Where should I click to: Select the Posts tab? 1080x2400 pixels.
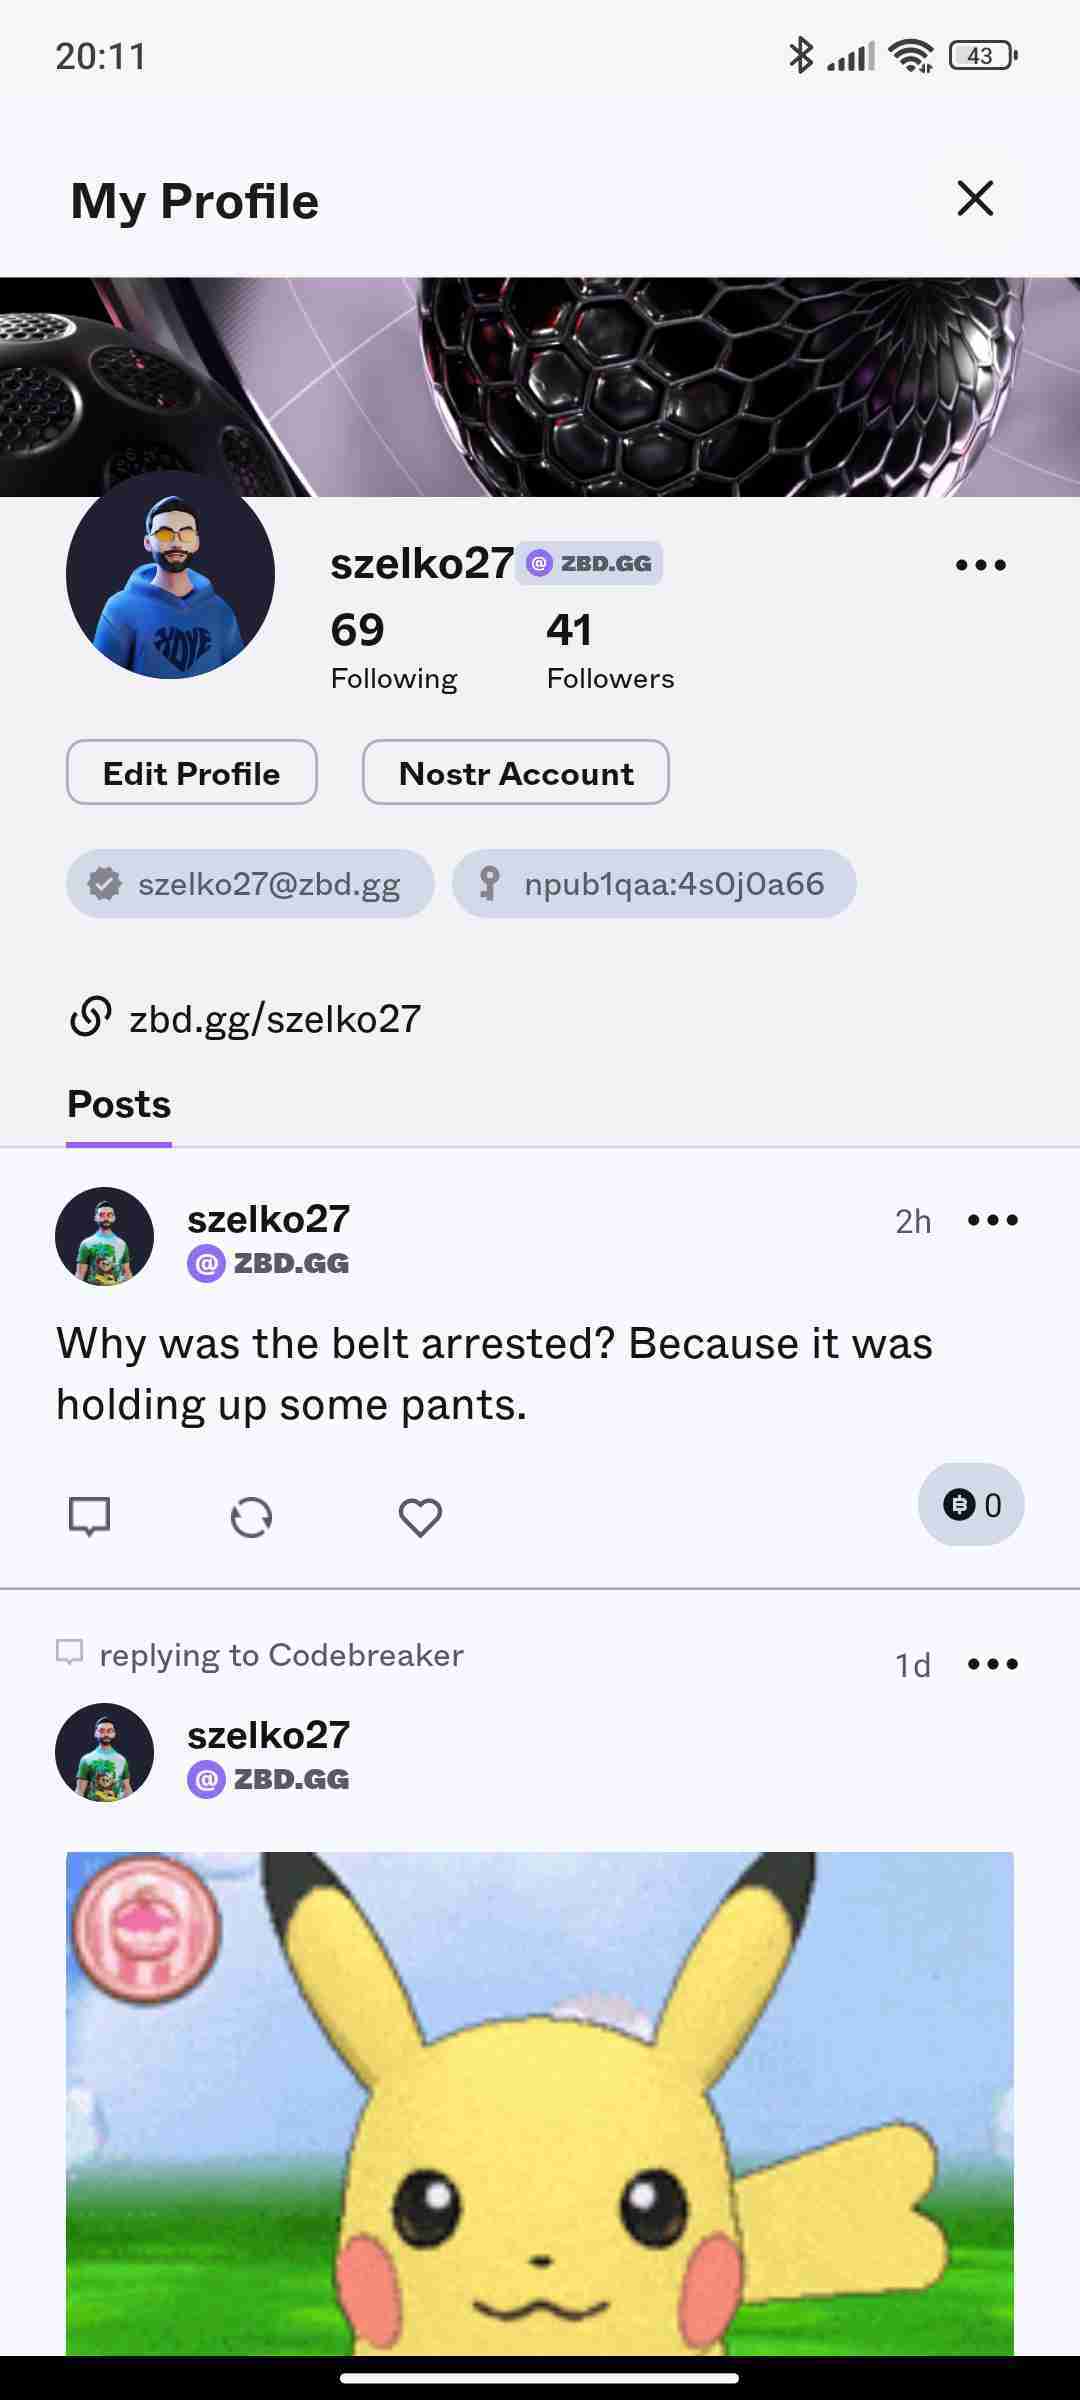point(119,1105)
